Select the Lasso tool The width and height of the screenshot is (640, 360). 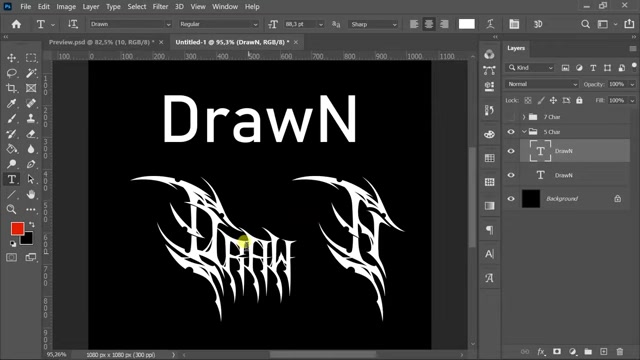(x=11, y=73)
